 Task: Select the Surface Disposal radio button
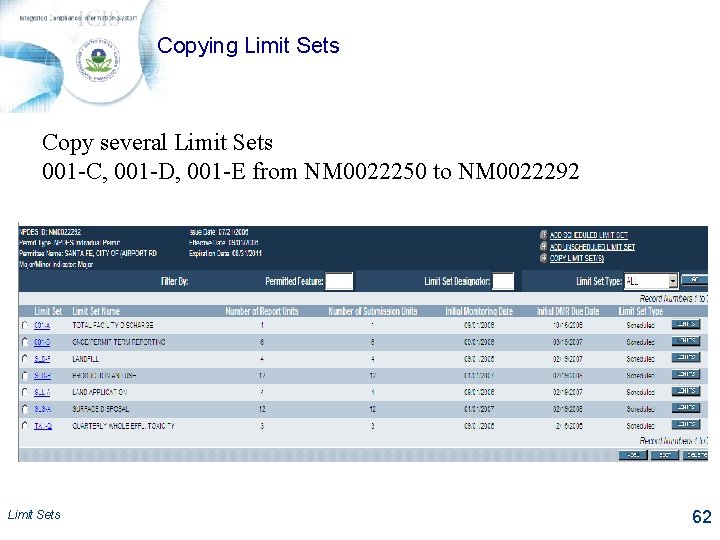click(x=25, y=409)
